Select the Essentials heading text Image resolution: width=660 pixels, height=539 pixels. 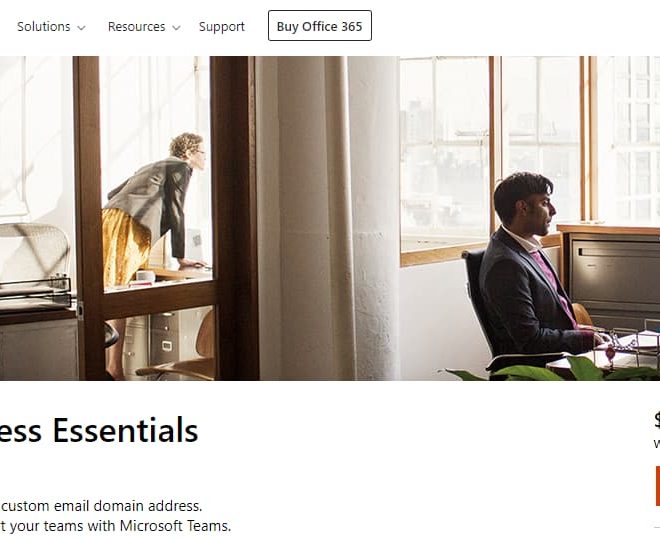point(125,430)
